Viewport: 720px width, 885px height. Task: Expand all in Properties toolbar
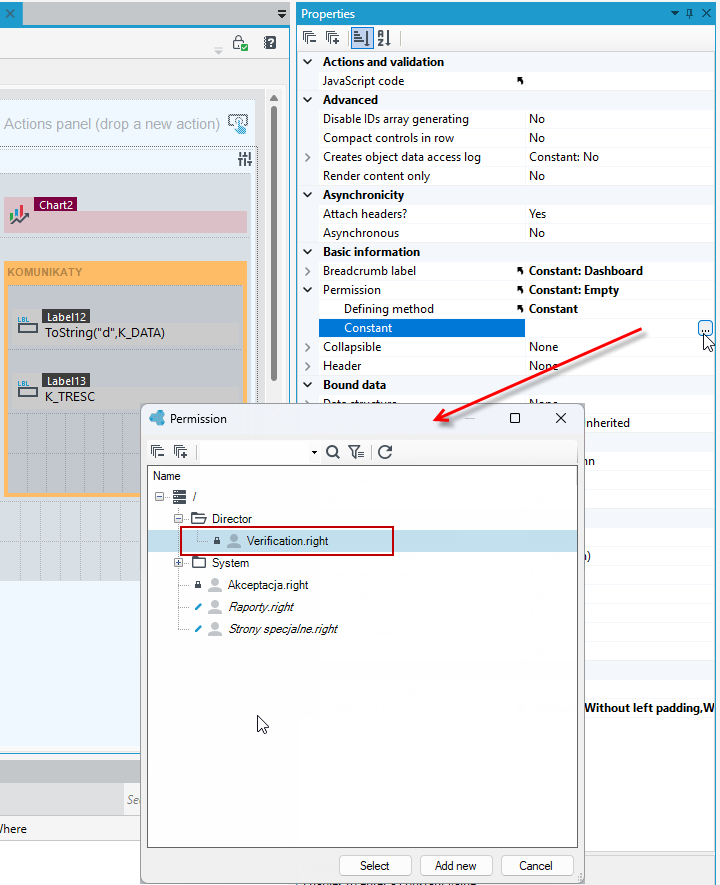pos(332,38)
